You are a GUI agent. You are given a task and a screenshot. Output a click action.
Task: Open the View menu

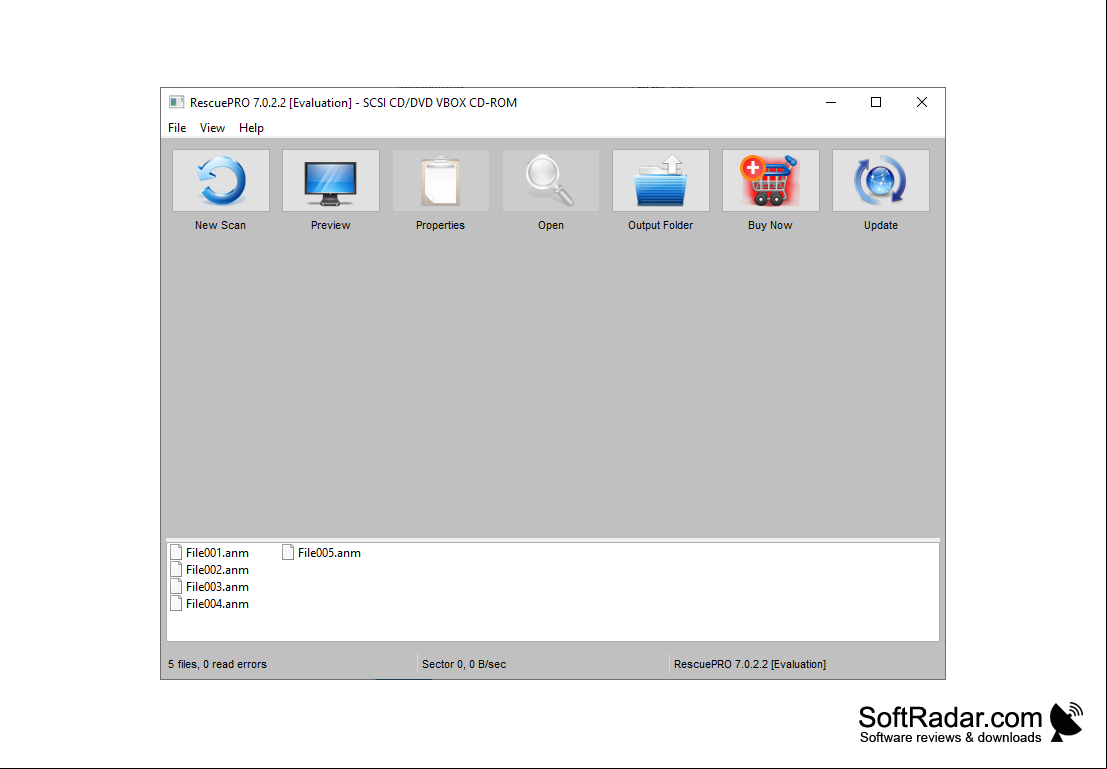(213, 128)
